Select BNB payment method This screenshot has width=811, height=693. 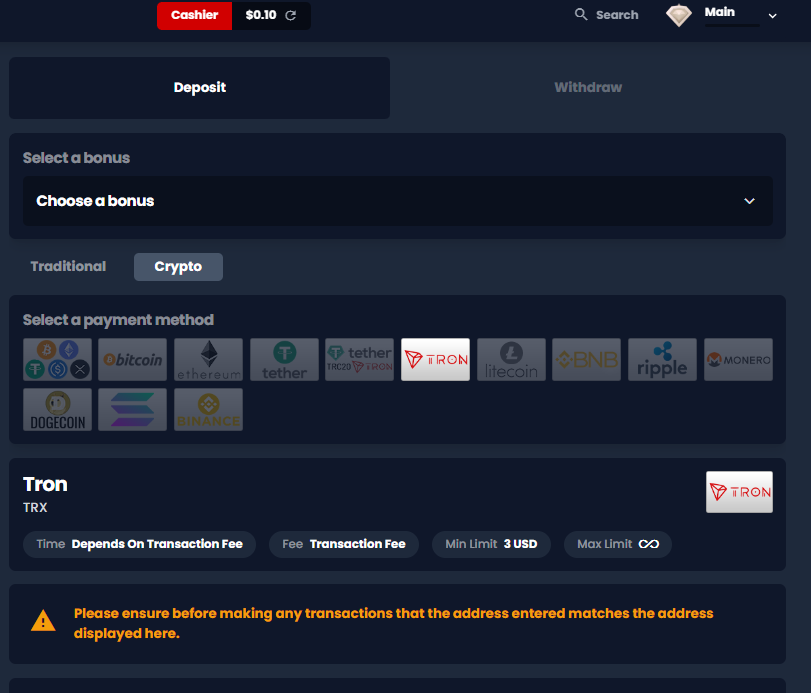(587, 359)
